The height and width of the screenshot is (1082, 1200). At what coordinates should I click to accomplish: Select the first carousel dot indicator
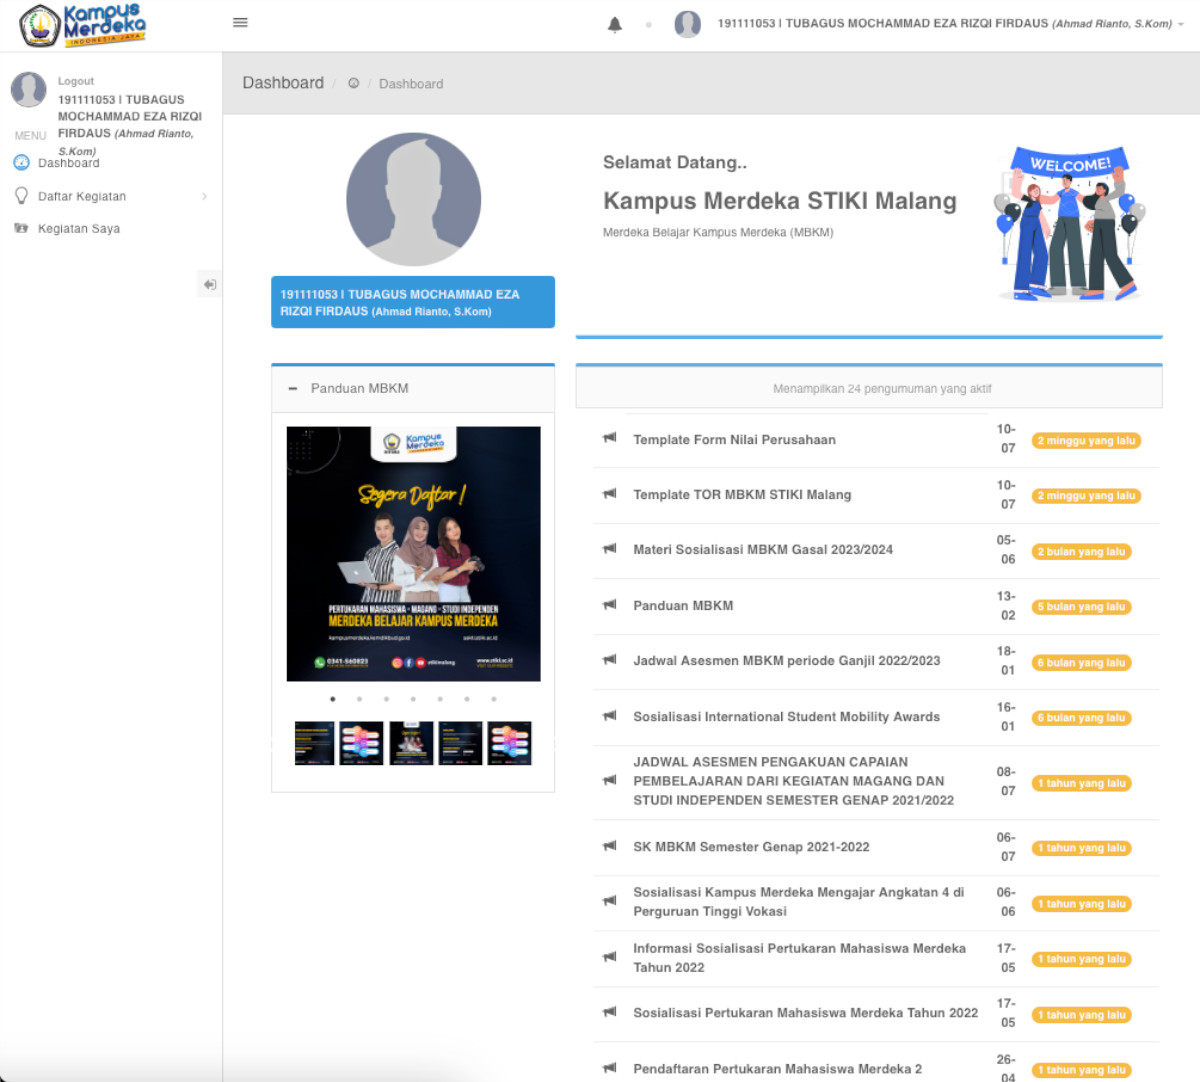(x=333, y=699)
